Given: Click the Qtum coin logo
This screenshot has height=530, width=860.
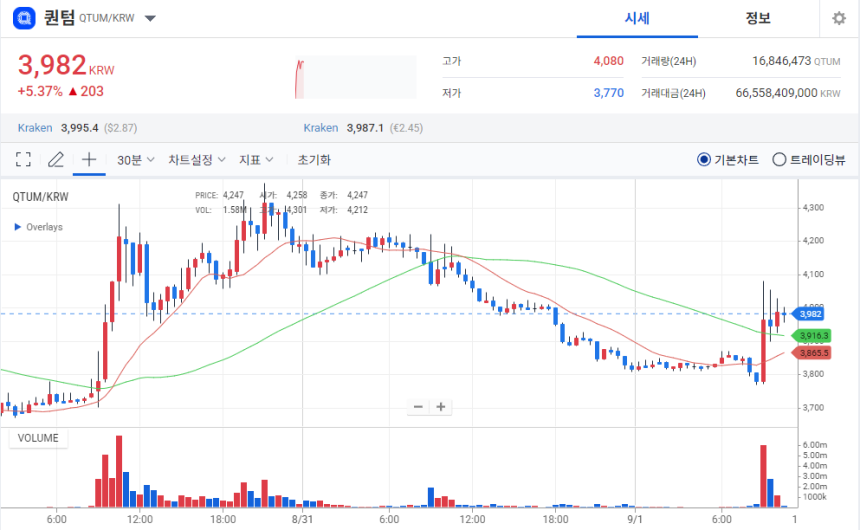Looking at the screenshot, I should click(x=24, y=18).
